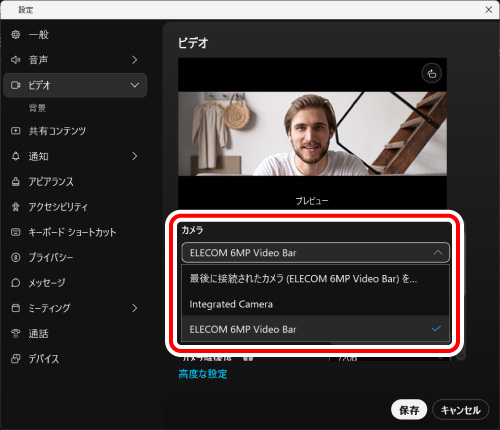Image resolution: width=500 pixels, height=430 pixels.
Task: Choose Integrated Camera from the camera list
Action: pos(315,304)
